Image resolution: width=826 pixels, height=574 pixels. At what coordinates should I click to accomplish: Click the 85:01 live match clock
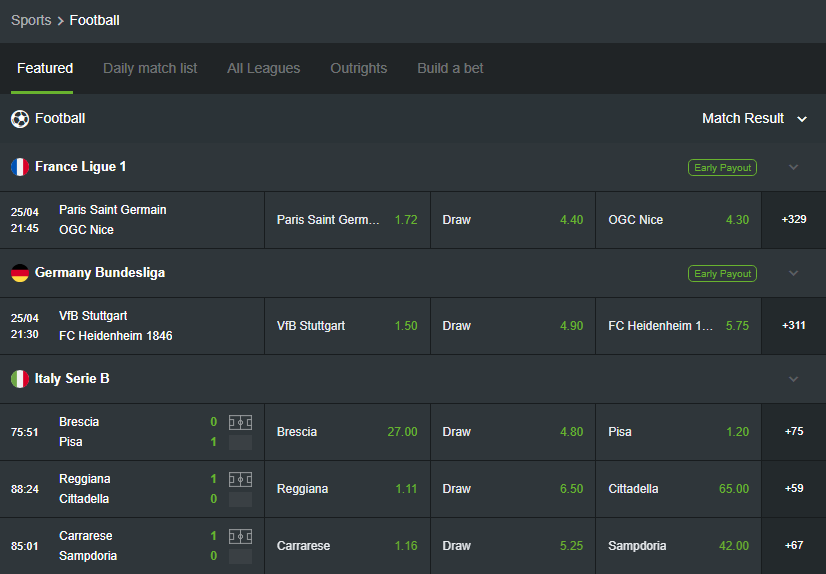[25, 546]
